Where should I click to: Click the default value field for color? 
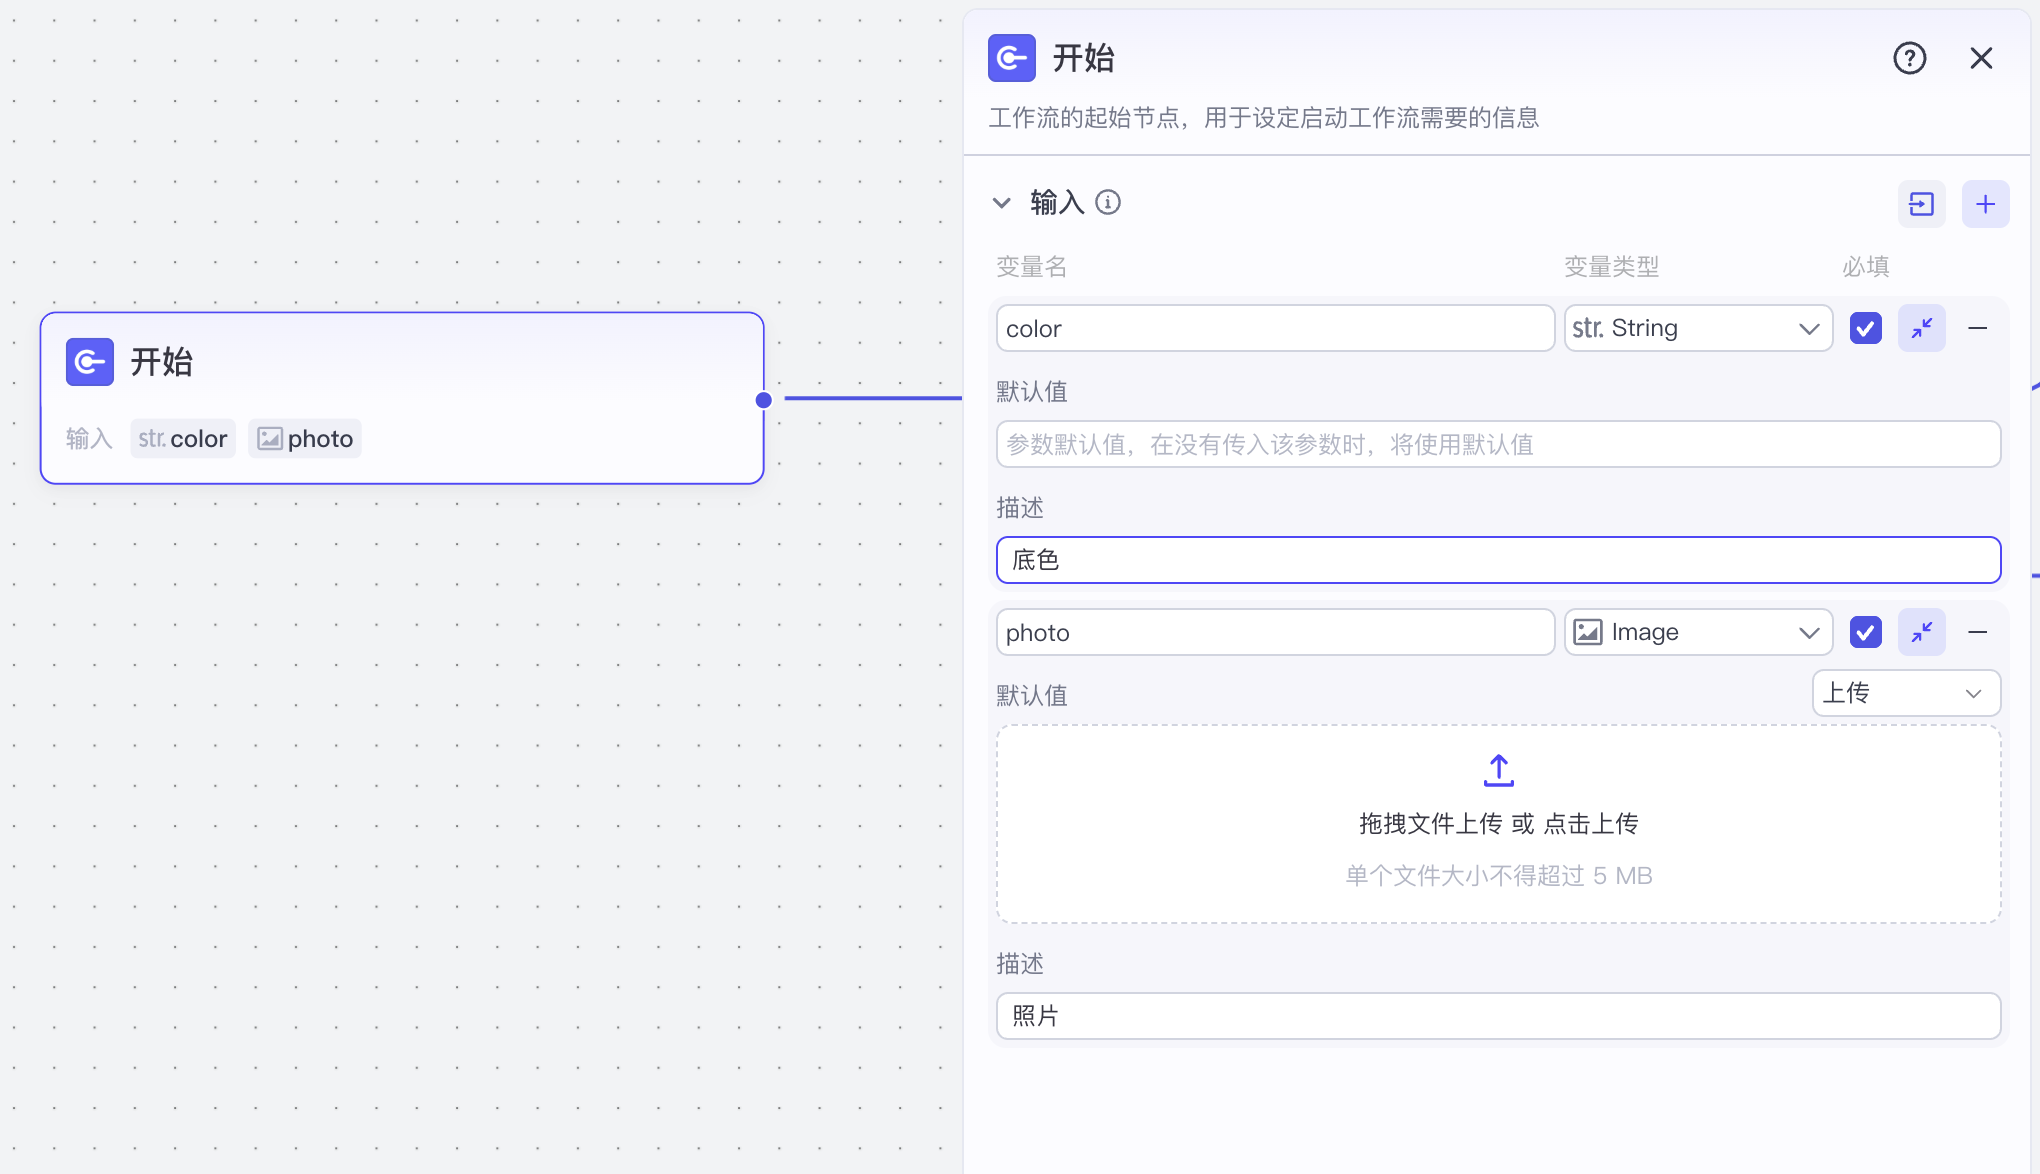1497,444
